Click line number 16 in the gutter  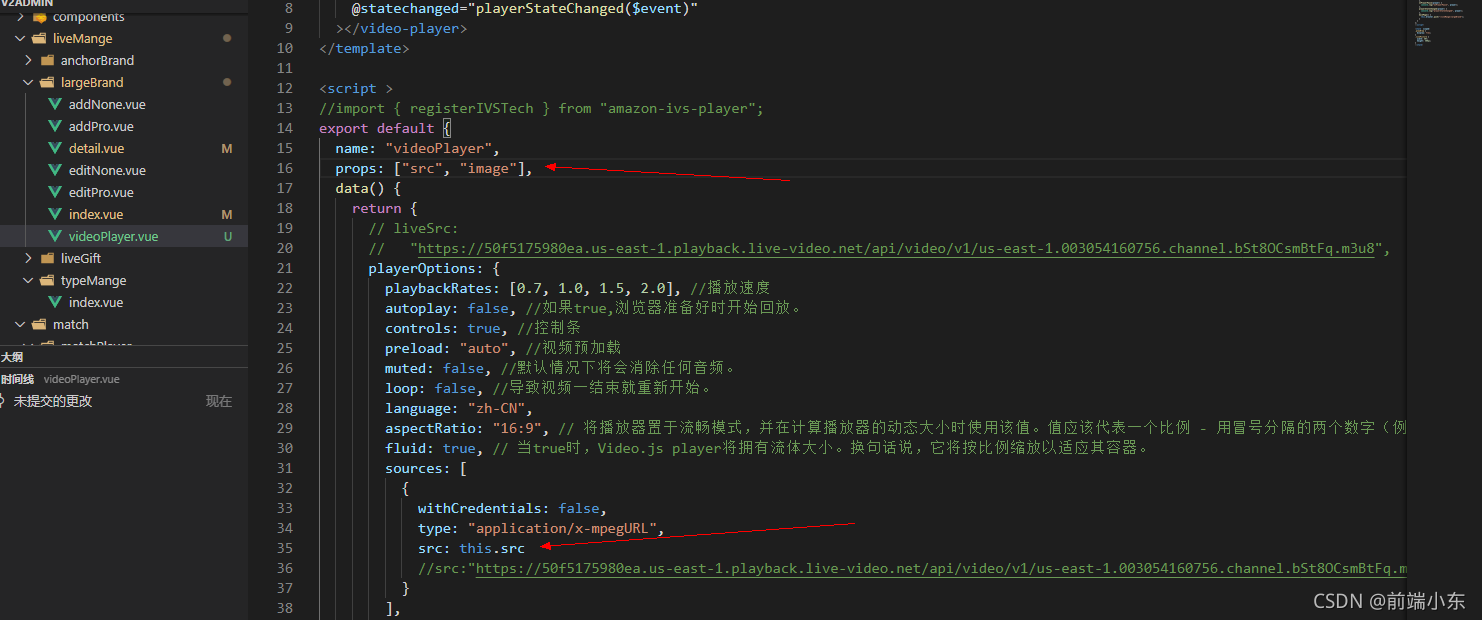point(283,168)
